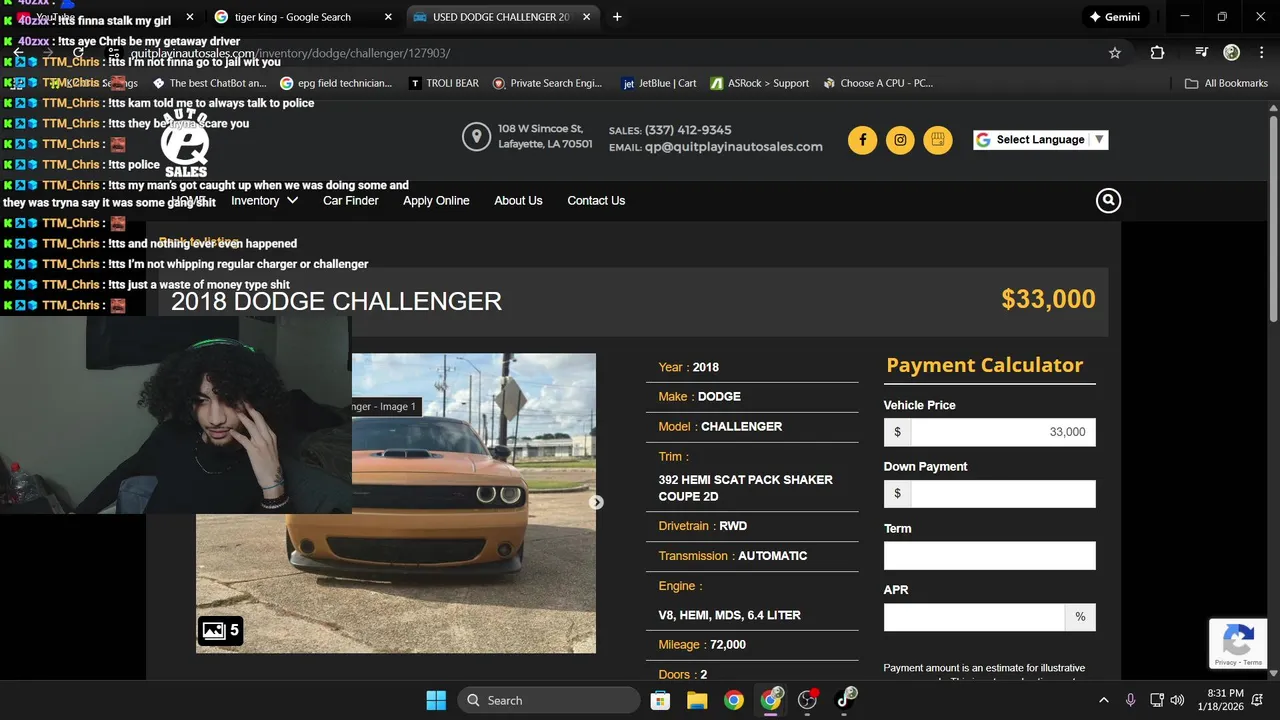Open the Apply Online menu item
The image size is (1280, 720).
[x=436, y=201]
